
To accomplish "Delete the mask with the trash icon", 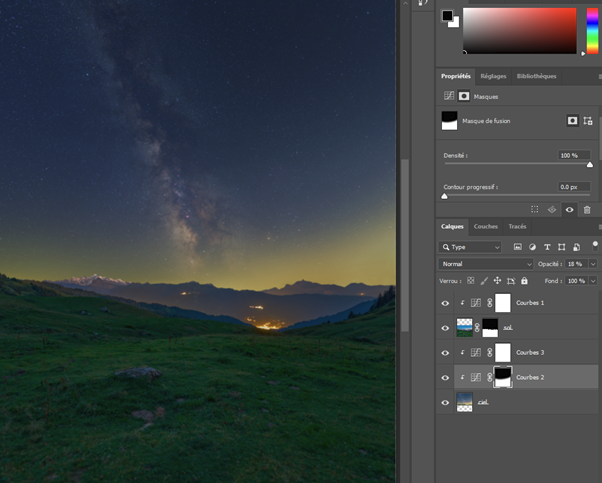I will (x=587, y=210).
